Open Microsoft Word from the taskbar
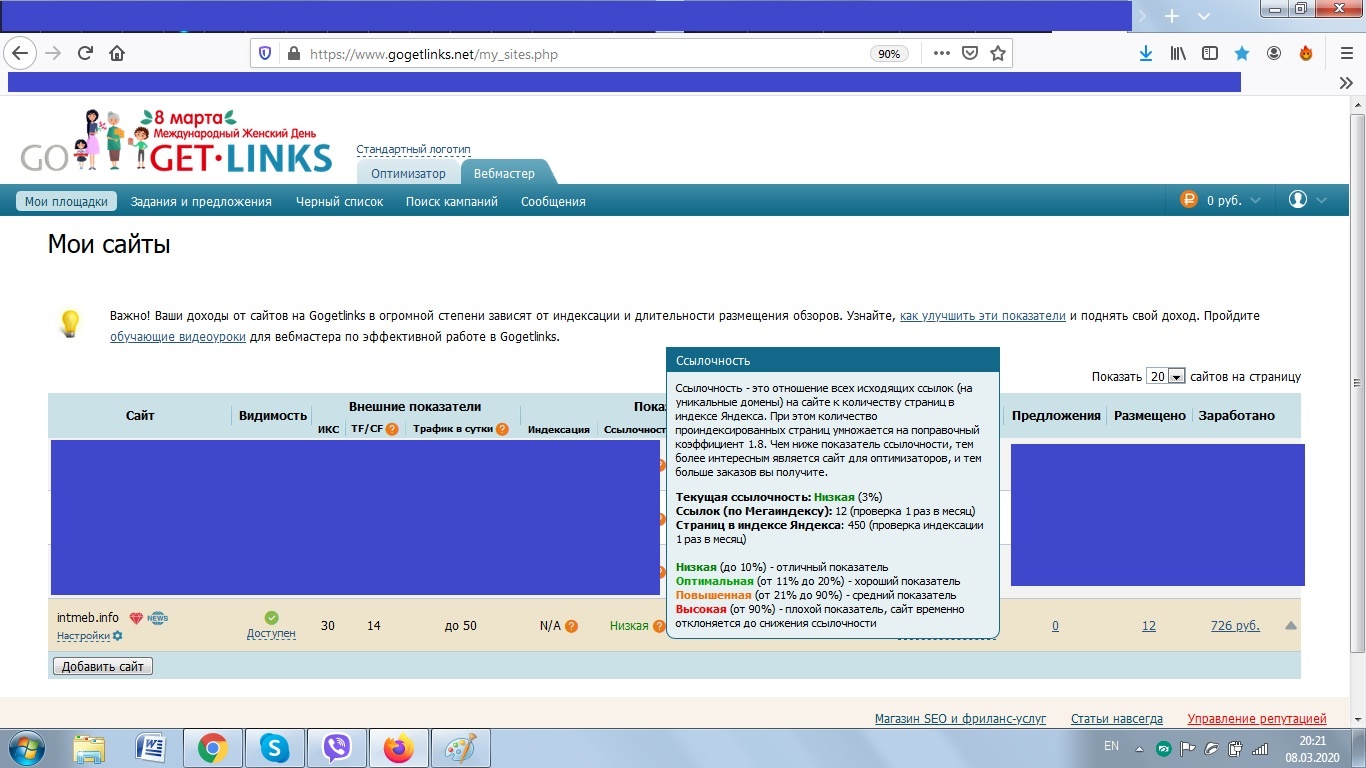 coord(151,748)
